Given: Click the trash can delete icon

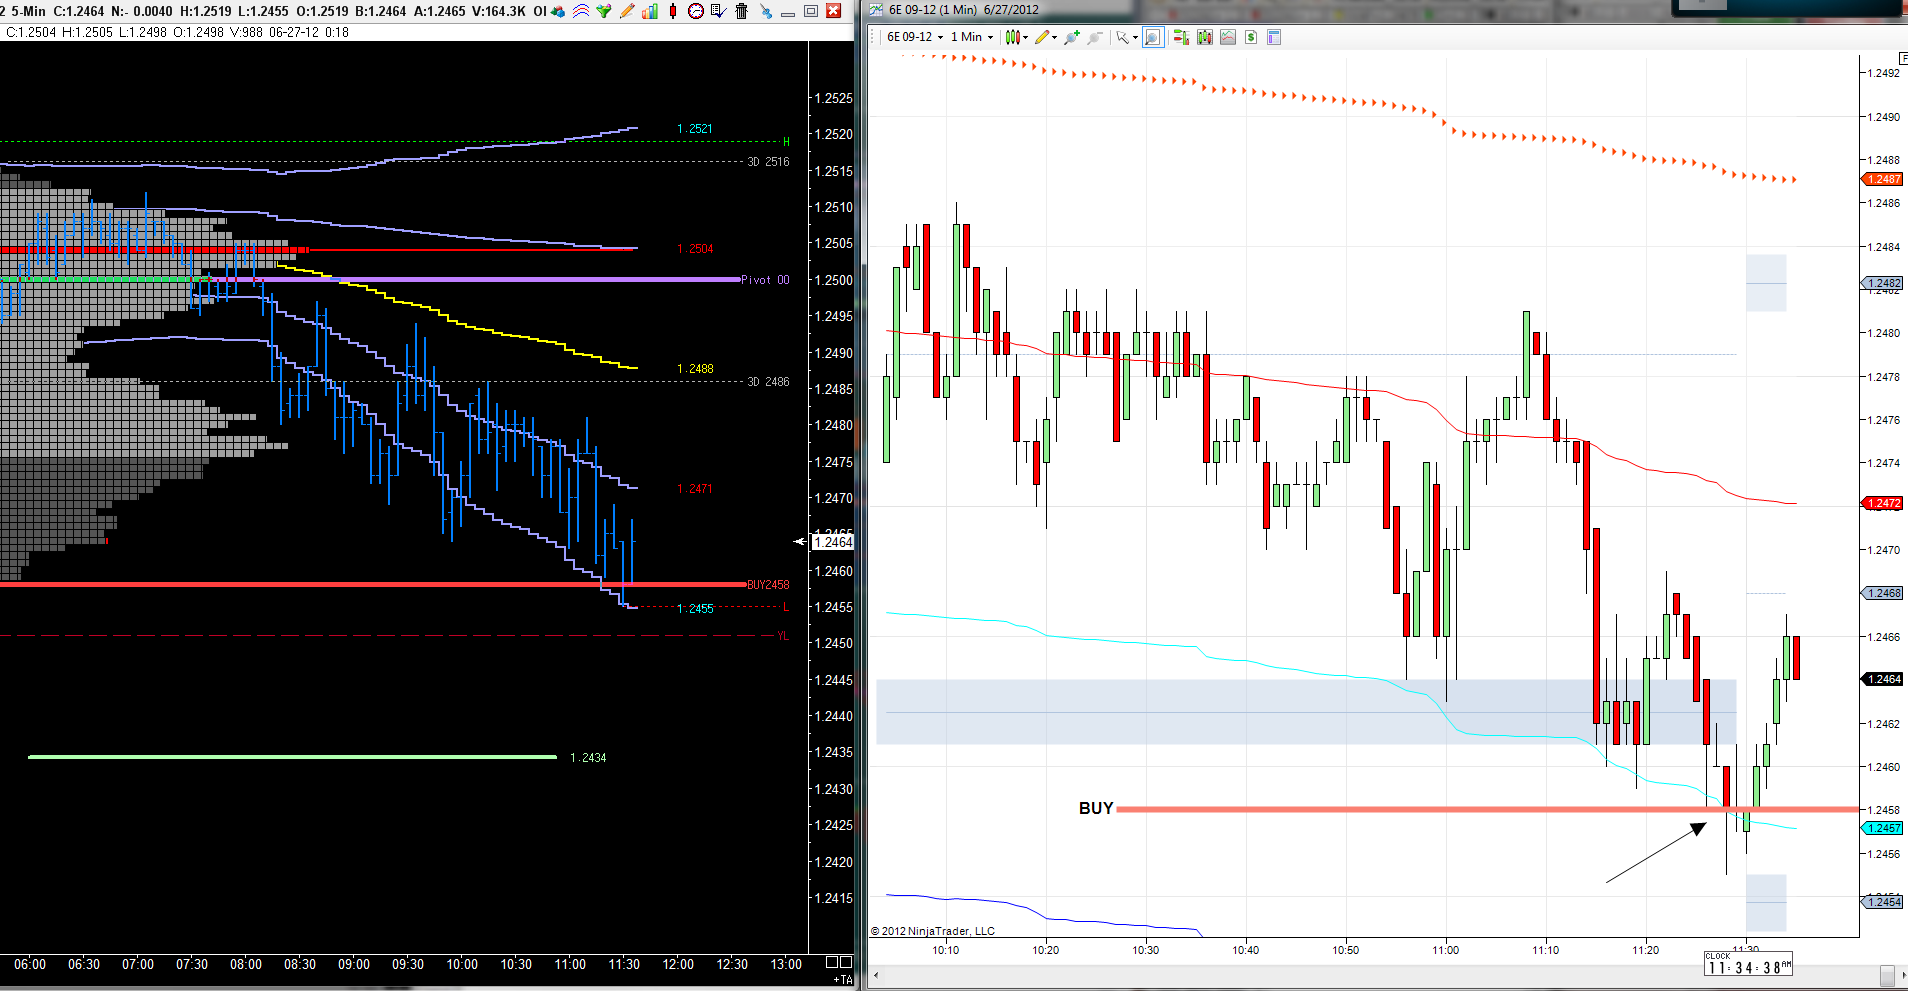Looking at the screenshot, I should 741,11.
